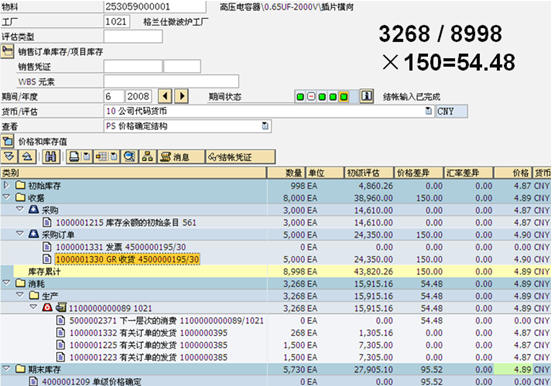Click the expand all nodes icon

pos(10,156)
